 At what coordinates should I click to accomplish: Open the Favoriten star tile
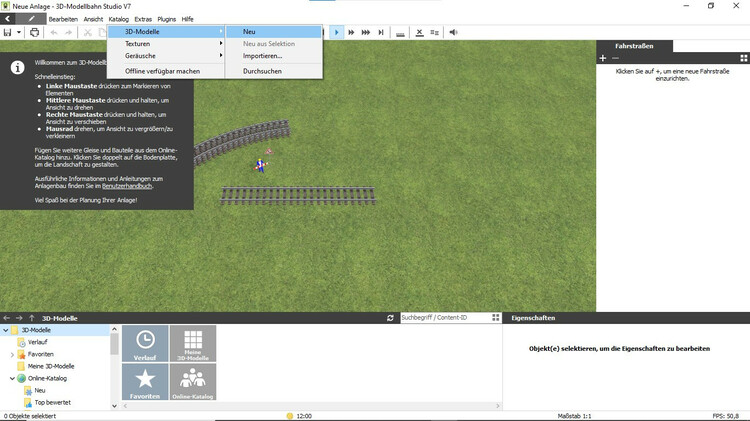pyautogui.click(x=145, y=382)
